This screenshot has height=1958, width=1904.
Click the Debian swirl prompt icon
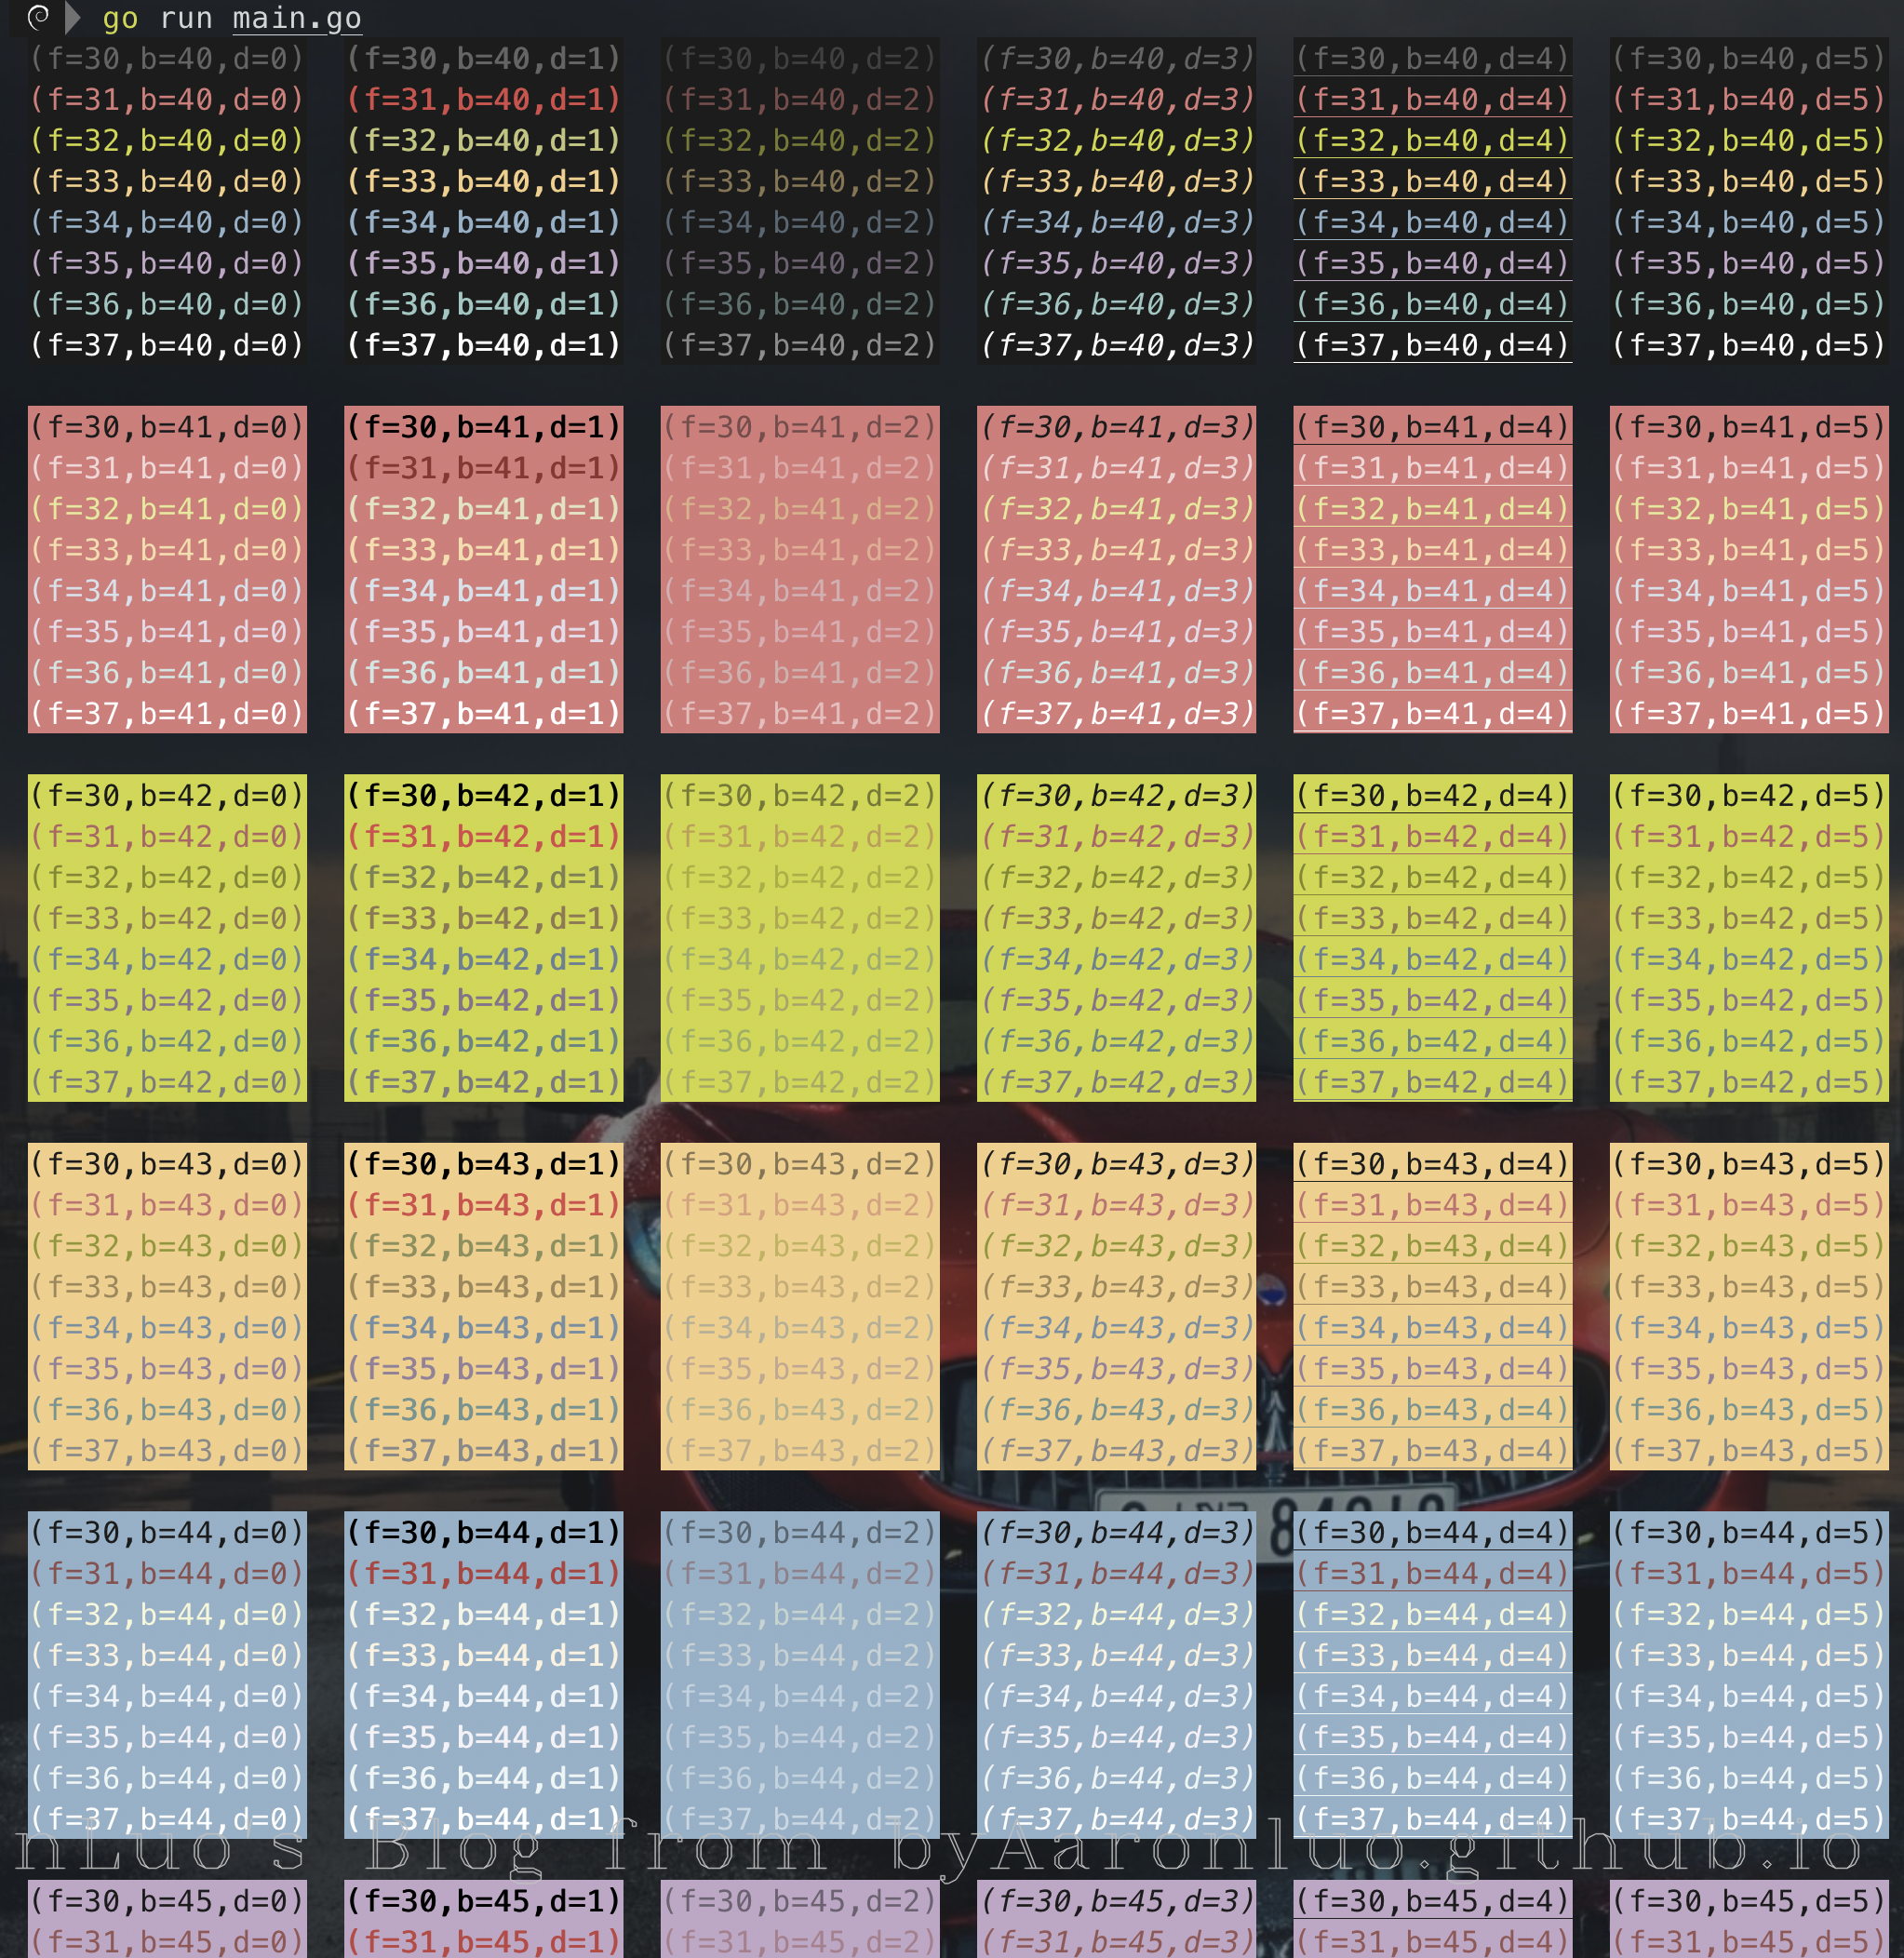click(x=38, y=16)
